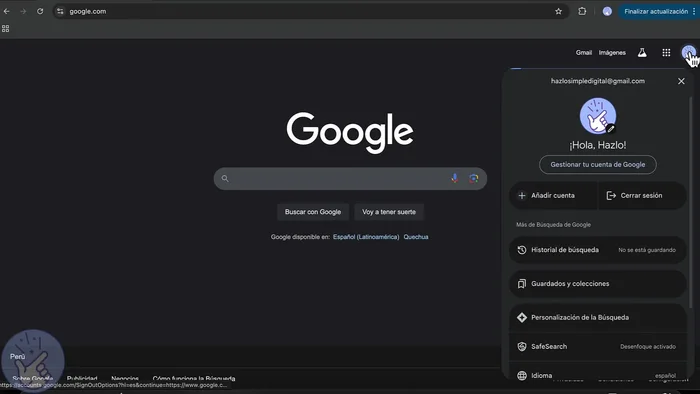Screen dimensions: 700x394
Task: Click the account panel scrollbar
Action: tap(691, 201)
